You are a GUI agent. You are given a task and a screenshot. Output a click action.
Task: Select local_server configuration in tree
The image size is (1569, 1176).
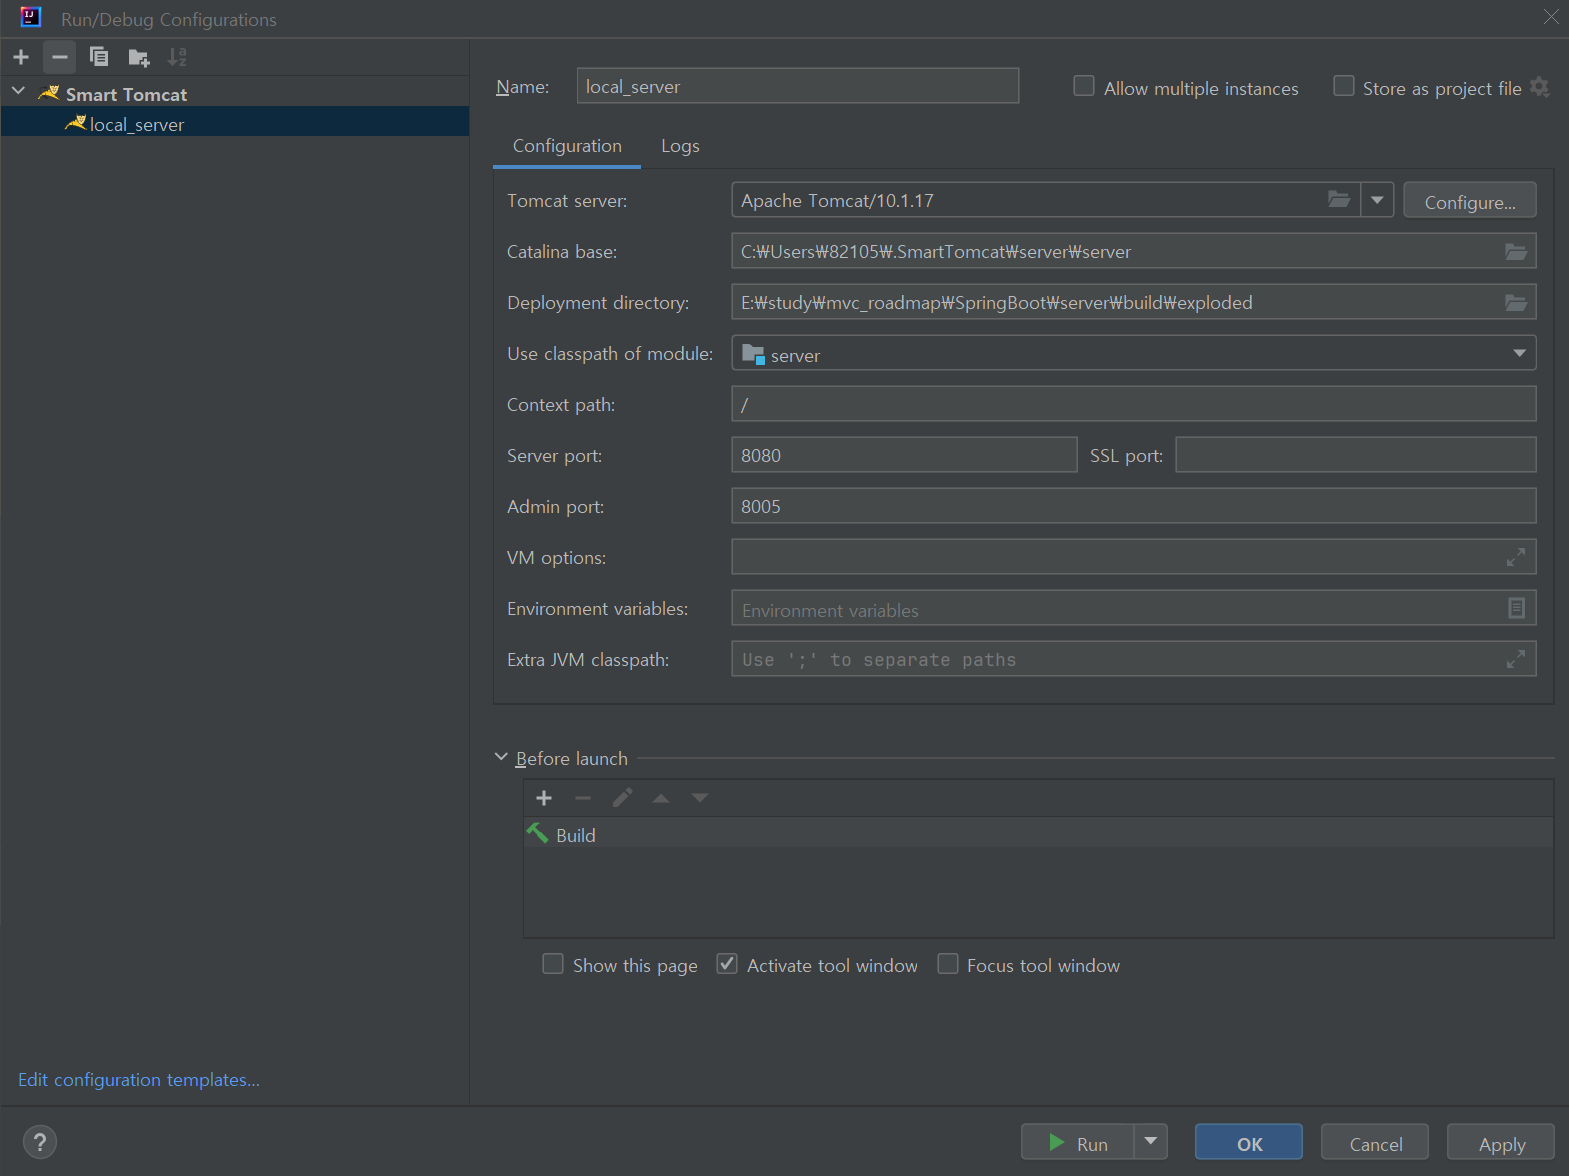[235, 123]
